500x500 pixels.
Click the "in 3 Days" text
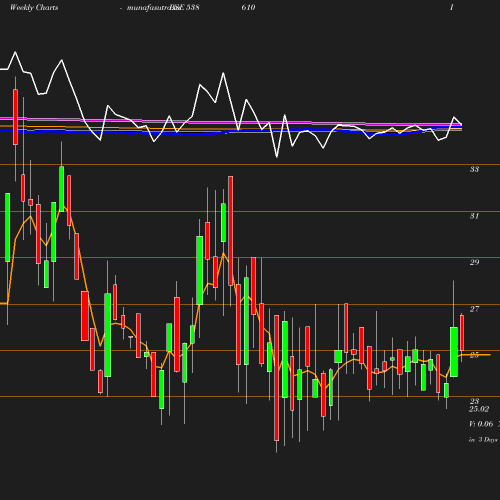(483, 440)
